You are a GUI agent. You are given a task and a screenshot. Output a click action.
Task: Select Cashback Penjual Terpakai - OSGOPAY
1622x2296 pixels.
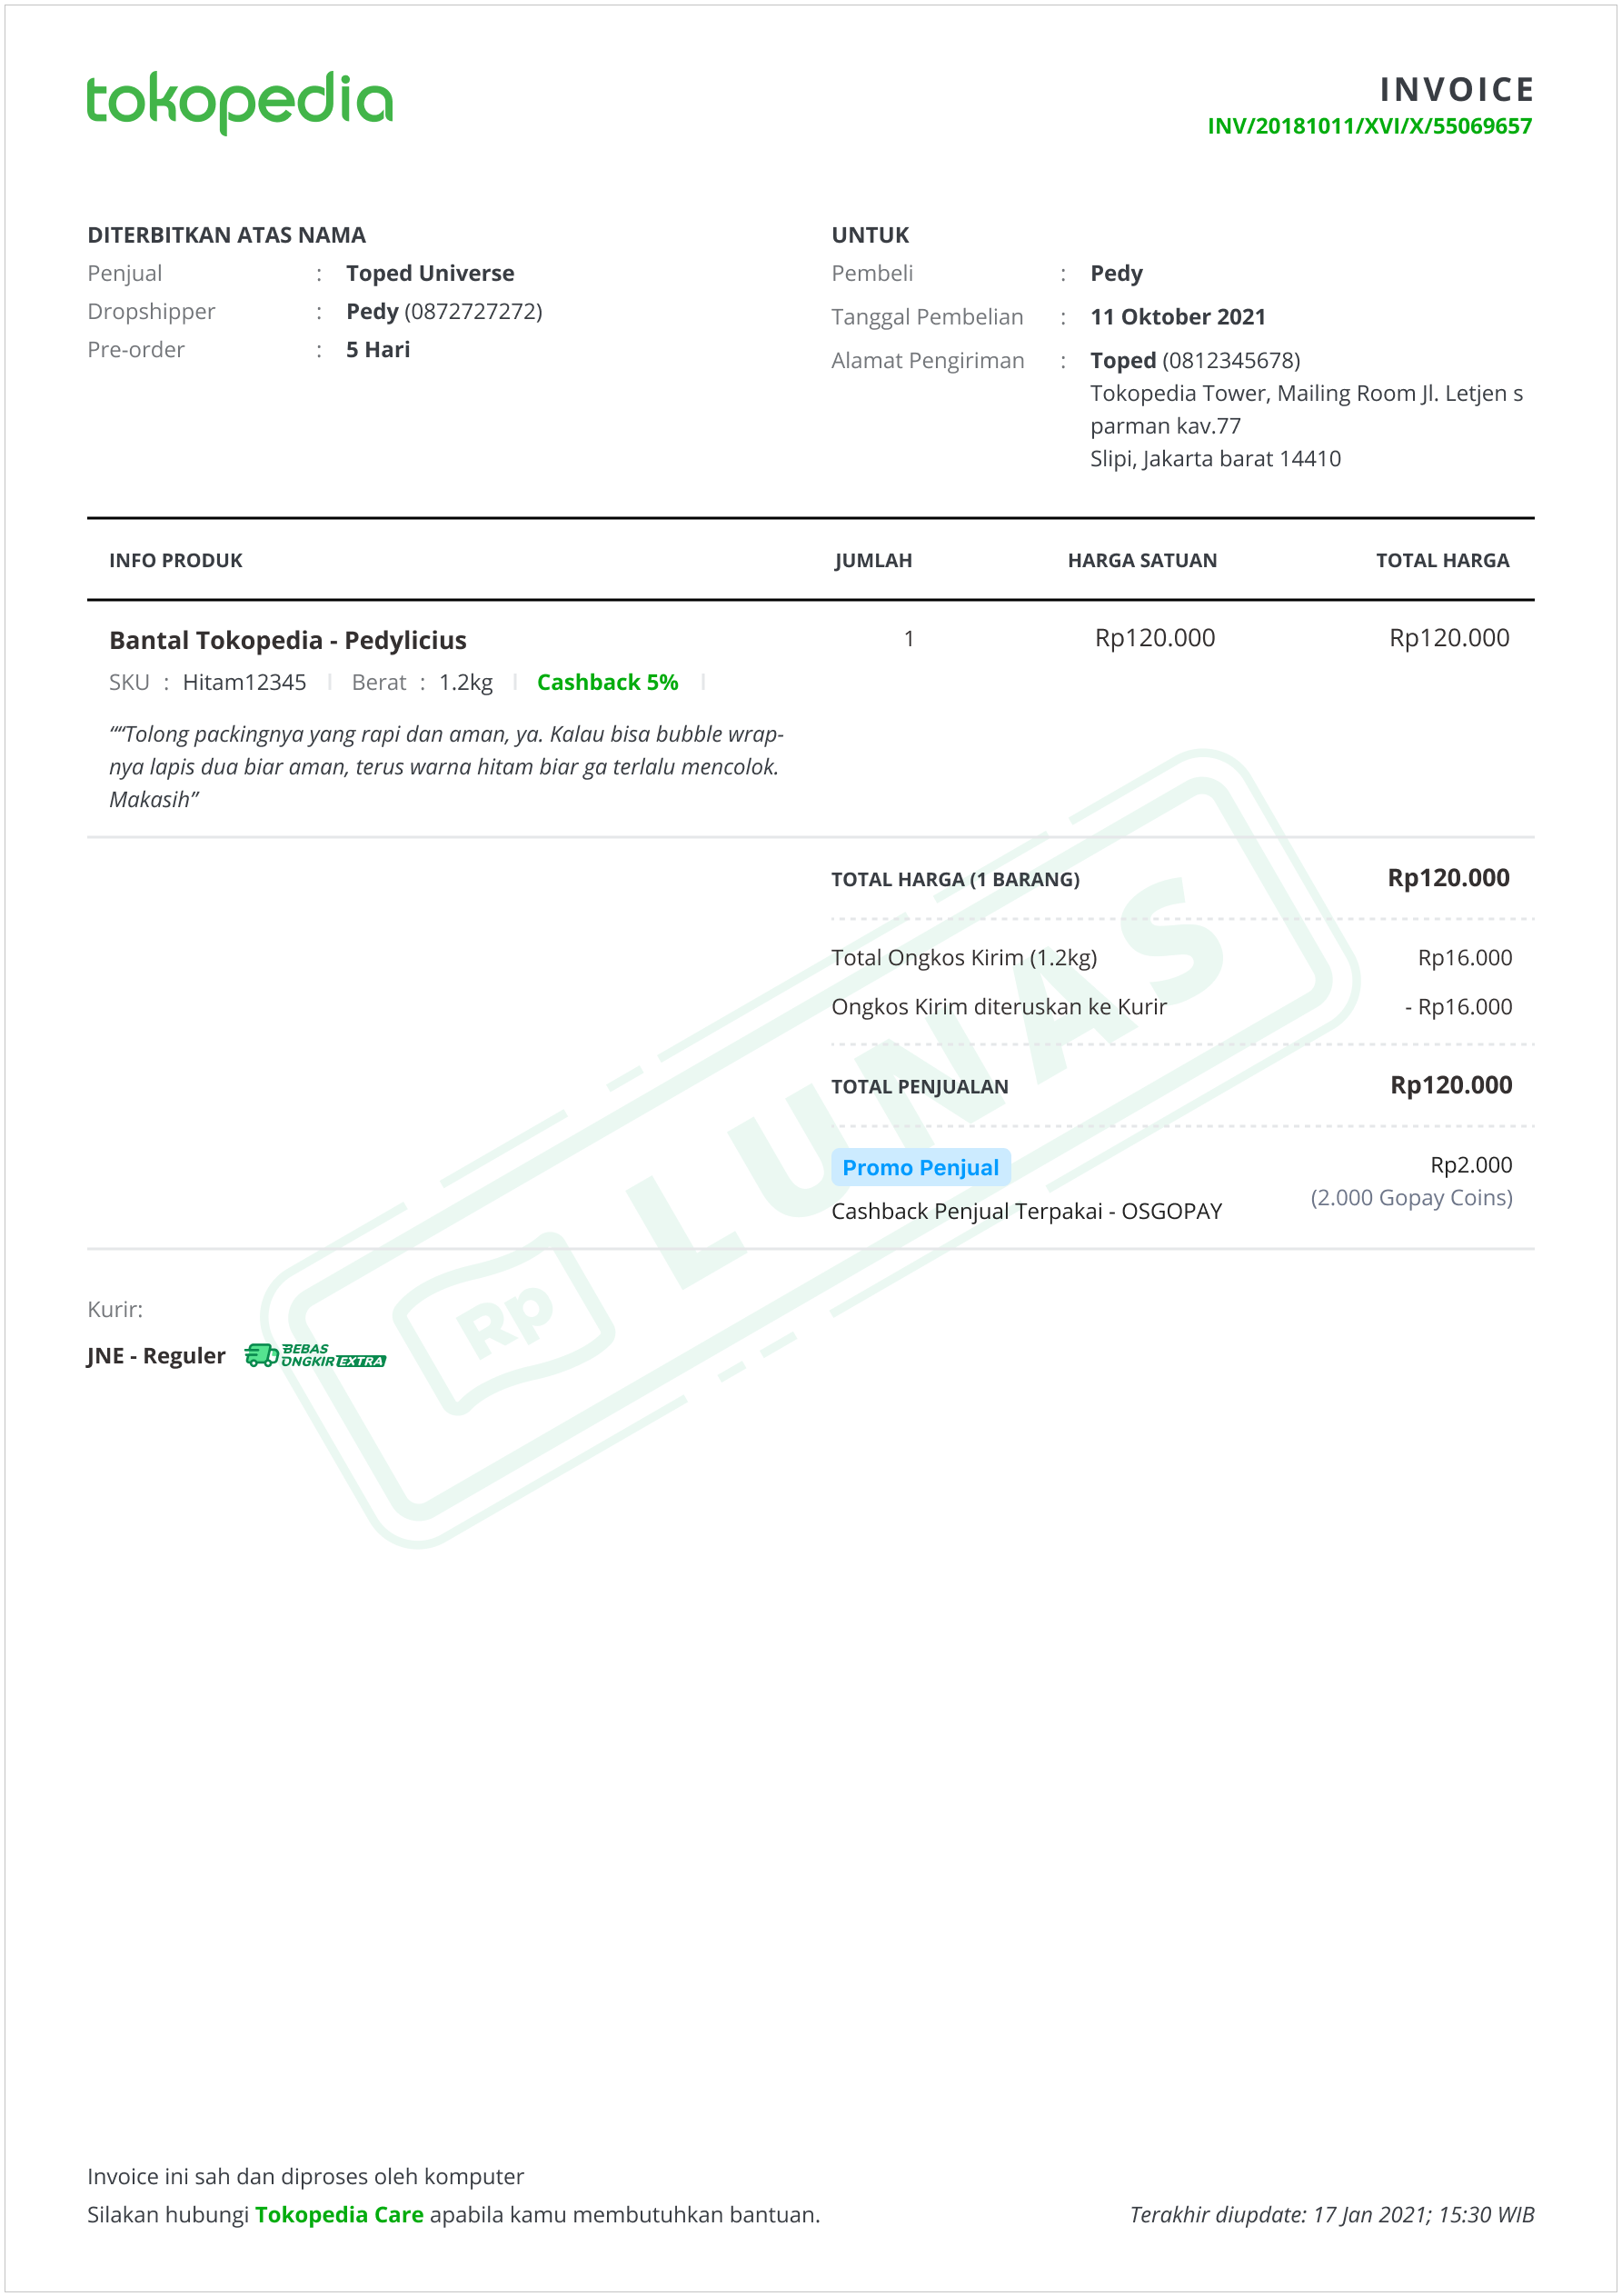tap(1027, 1211)
